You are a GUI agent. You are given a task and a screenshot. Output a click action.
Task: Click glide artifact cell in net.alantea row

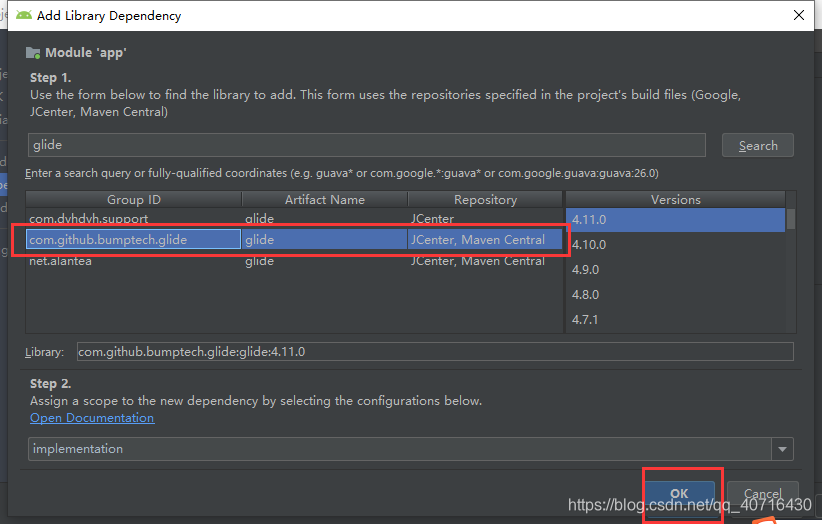[x=325, y=260]
